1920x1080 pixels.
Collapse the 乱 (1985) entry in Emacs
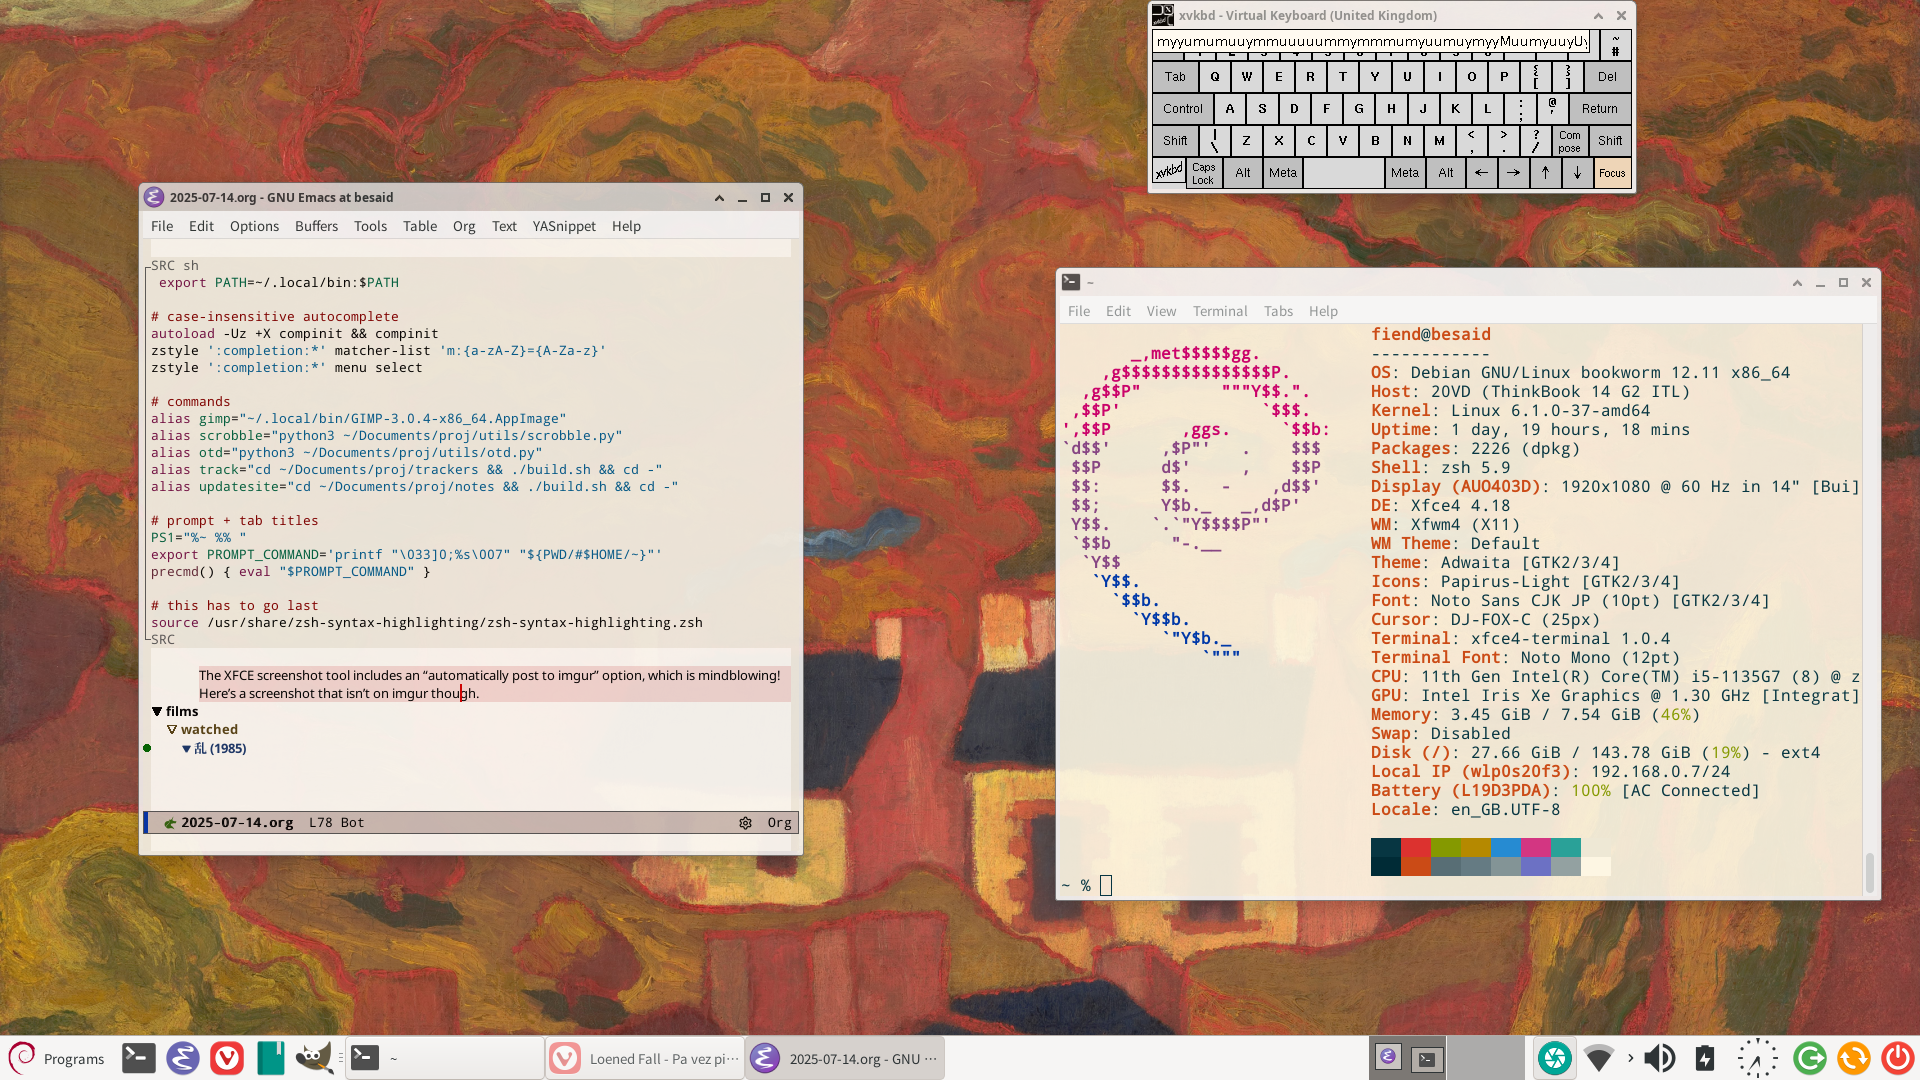pos(186,749)
